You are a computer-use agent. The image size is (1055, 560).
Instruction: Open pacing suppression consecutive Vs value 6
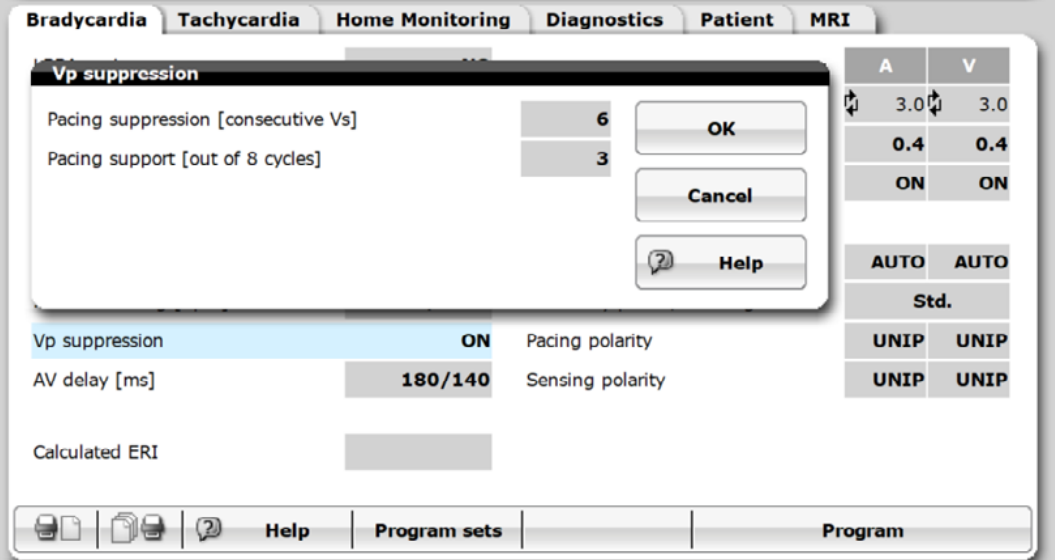click(566, 119)
